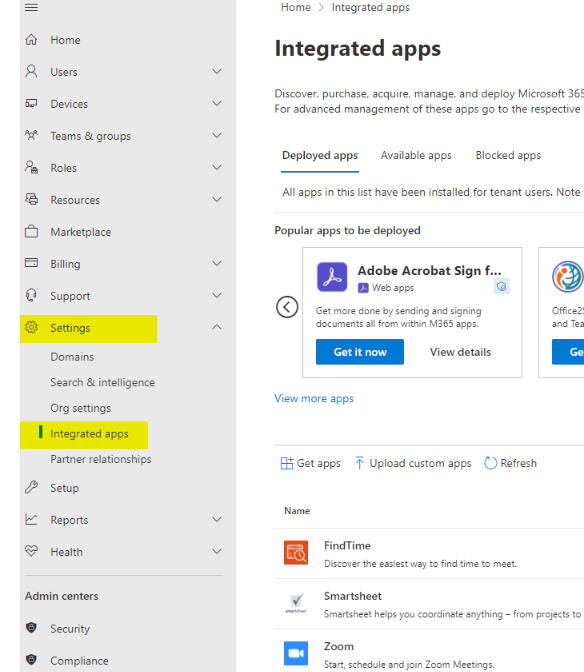Open the Smartsheet app row

pyautogui.click(x=429, y=604)
